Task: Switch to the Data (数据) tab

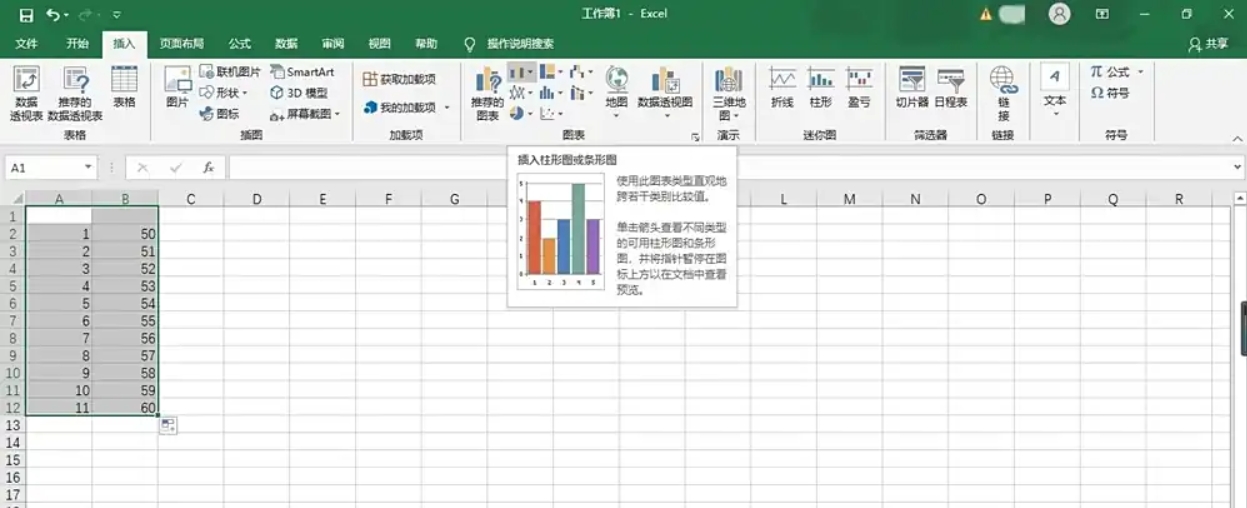Action: 286,44
